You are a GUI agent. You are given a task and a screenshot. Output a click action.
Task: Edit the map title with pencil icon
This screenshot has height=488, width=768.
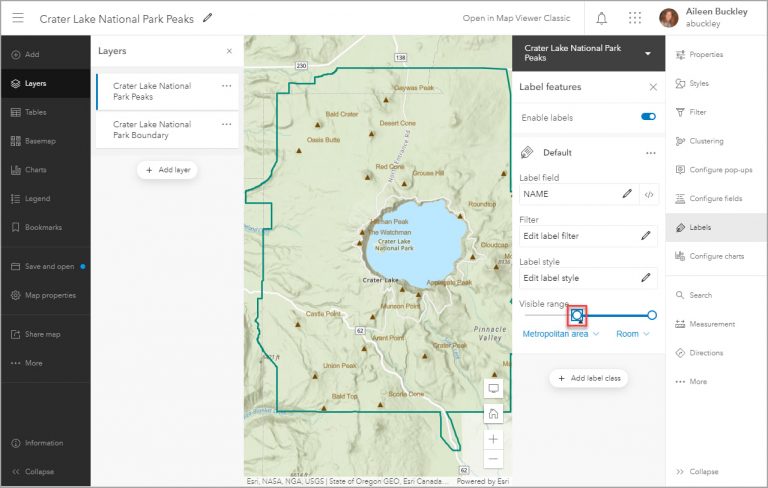pos(208,18)
